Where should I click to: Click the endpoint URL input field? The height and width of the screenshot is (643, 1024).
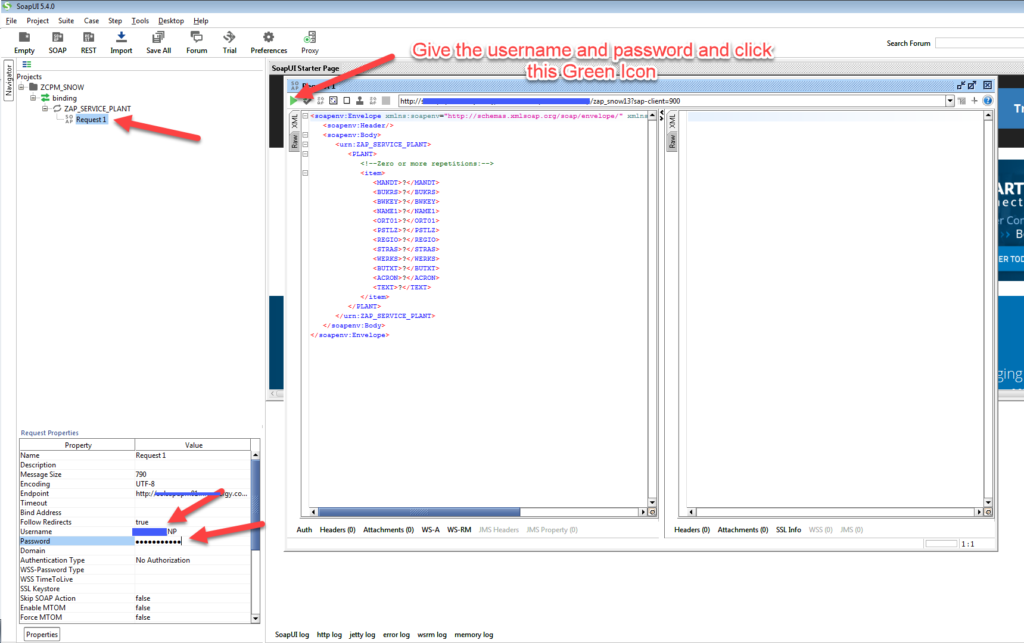[x=671, y=101]
